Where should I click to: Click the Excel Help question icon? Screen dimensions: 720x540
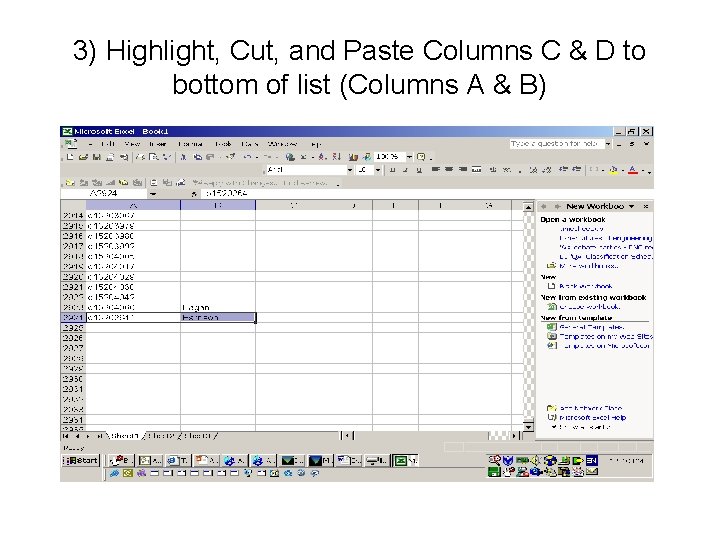421,157
